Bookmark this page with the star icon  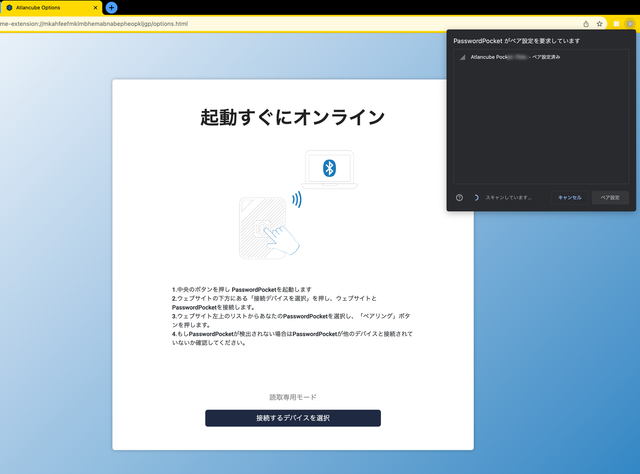tap(599, 24)
